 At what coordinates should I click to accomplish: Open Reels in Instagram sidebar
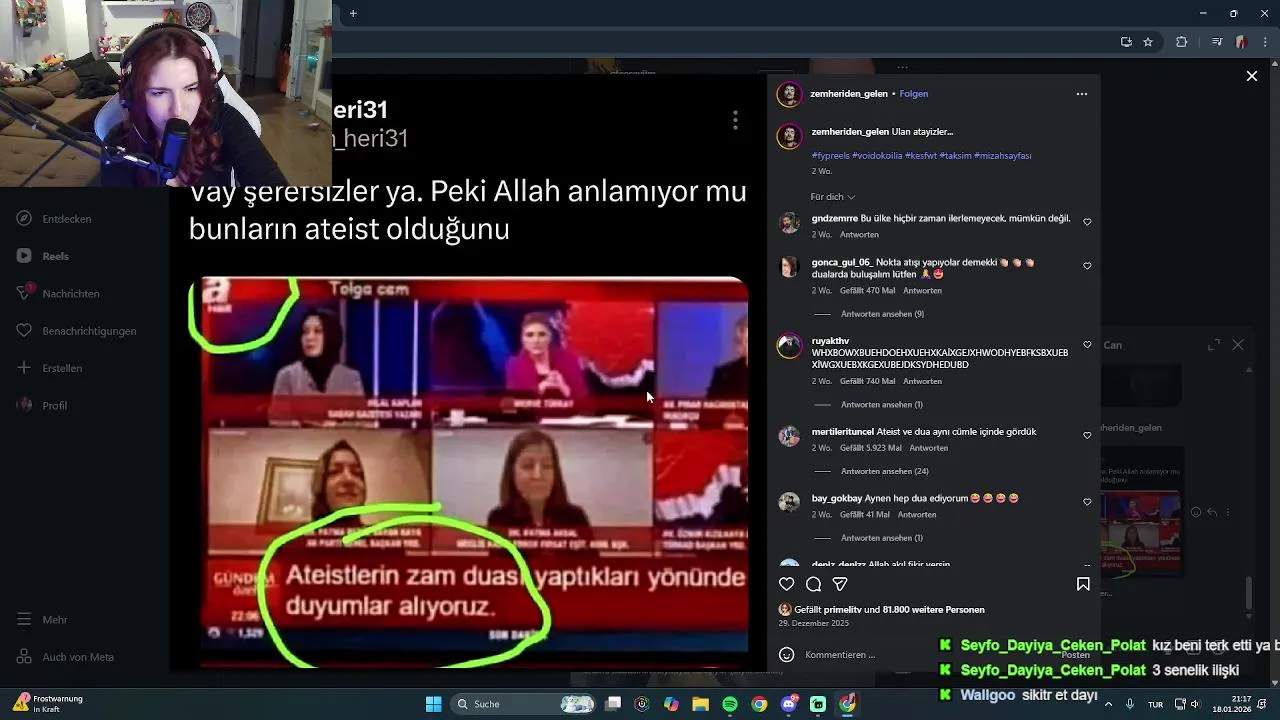pyautogui.click(x=44, y=256)
